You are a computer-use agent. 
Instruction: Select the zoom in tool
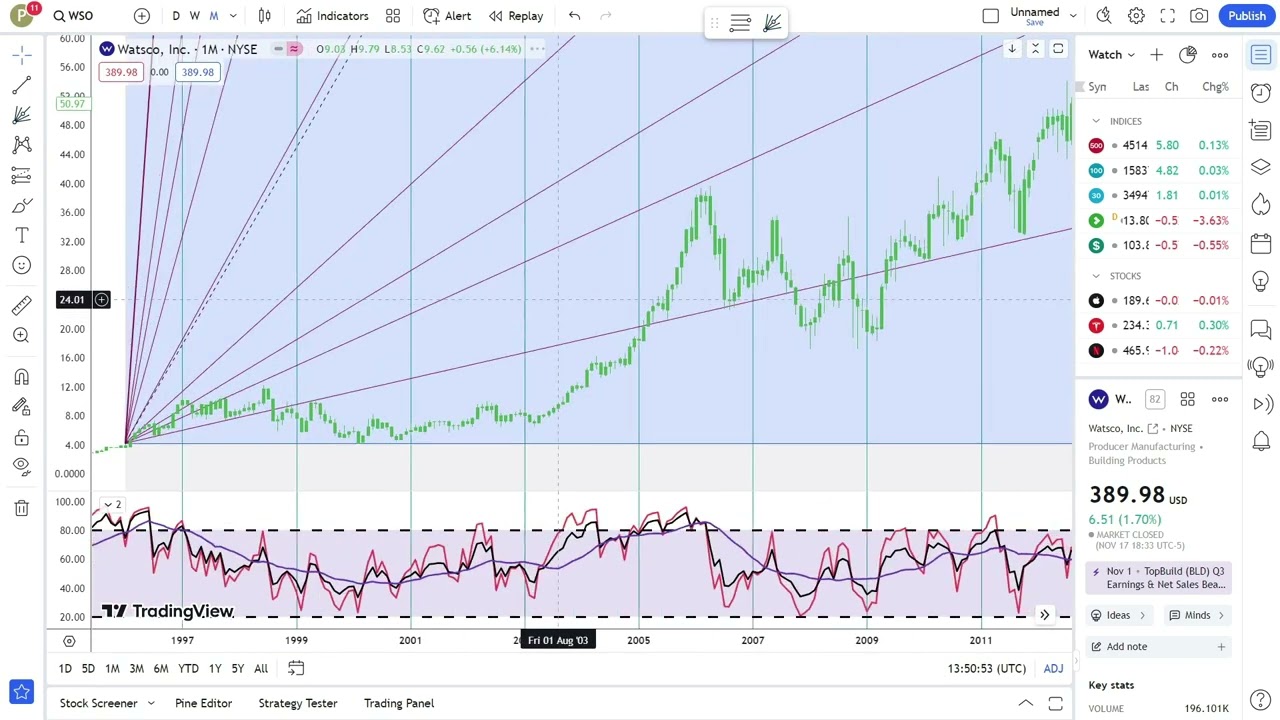pyautogui.click(x=21, y=335)
